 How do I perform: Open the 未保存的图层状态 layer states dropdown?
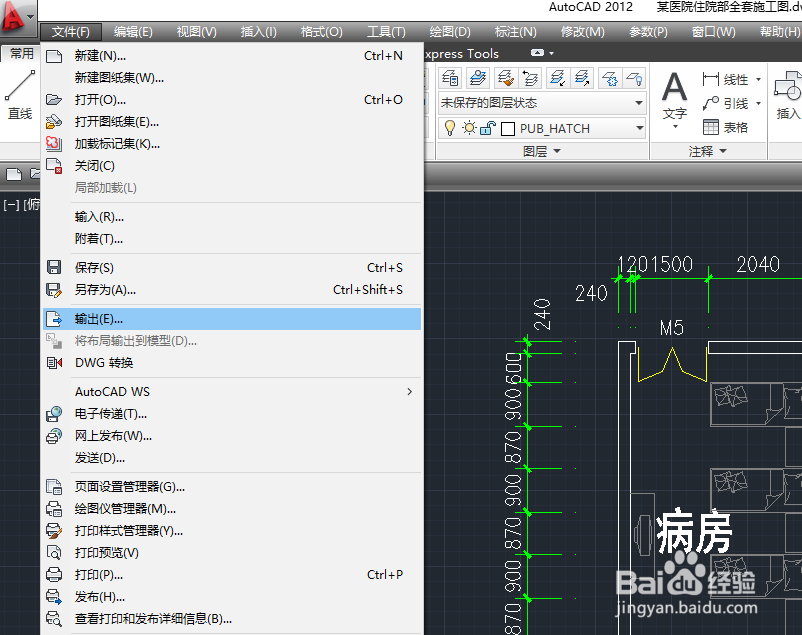(639, 102)
